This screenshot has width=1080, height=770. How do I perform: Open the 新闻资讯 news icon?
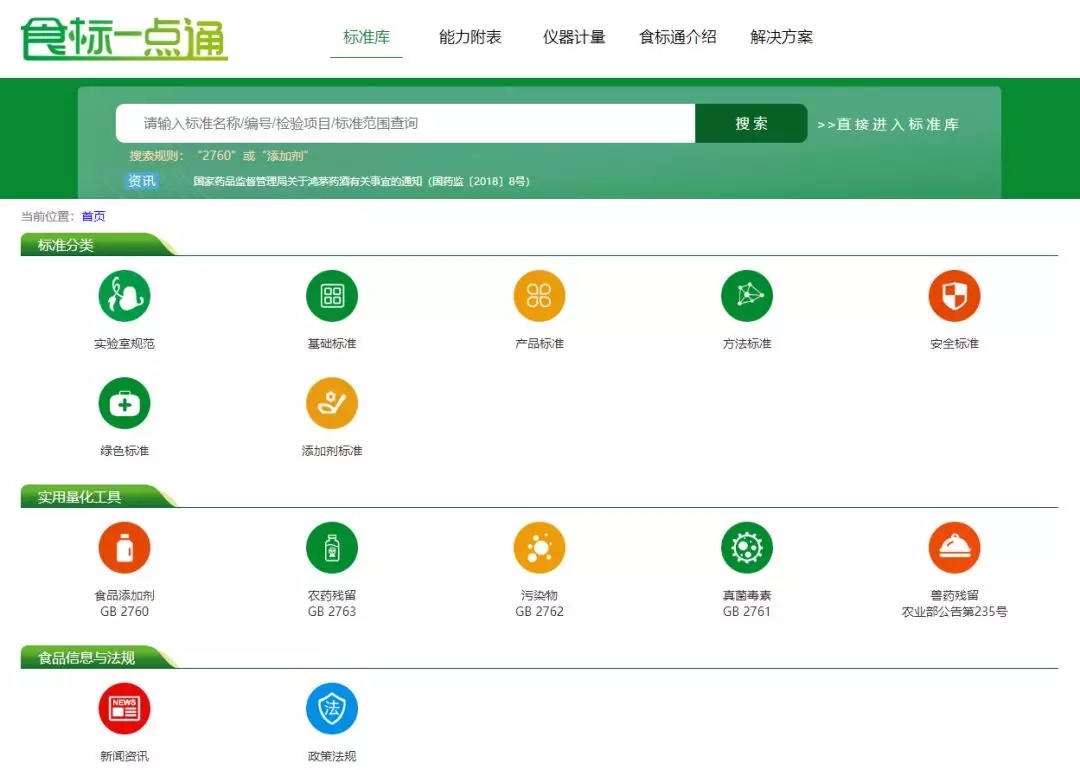tap(124, 708)
